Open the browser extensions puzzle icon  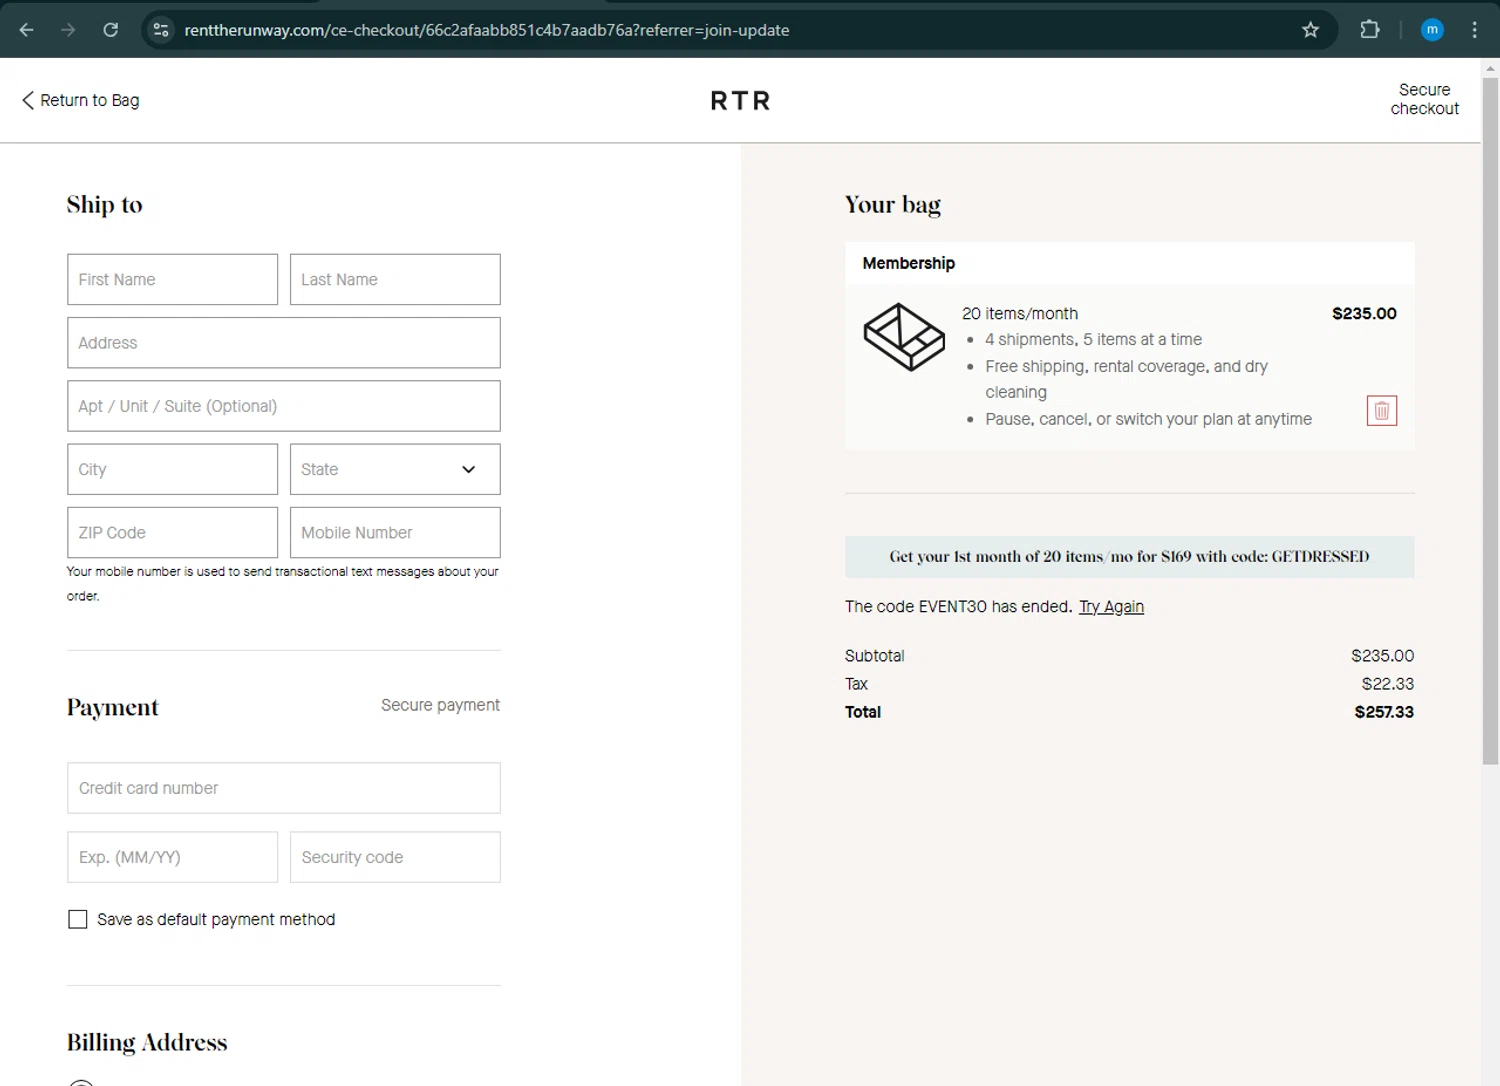coord(1370,30)
